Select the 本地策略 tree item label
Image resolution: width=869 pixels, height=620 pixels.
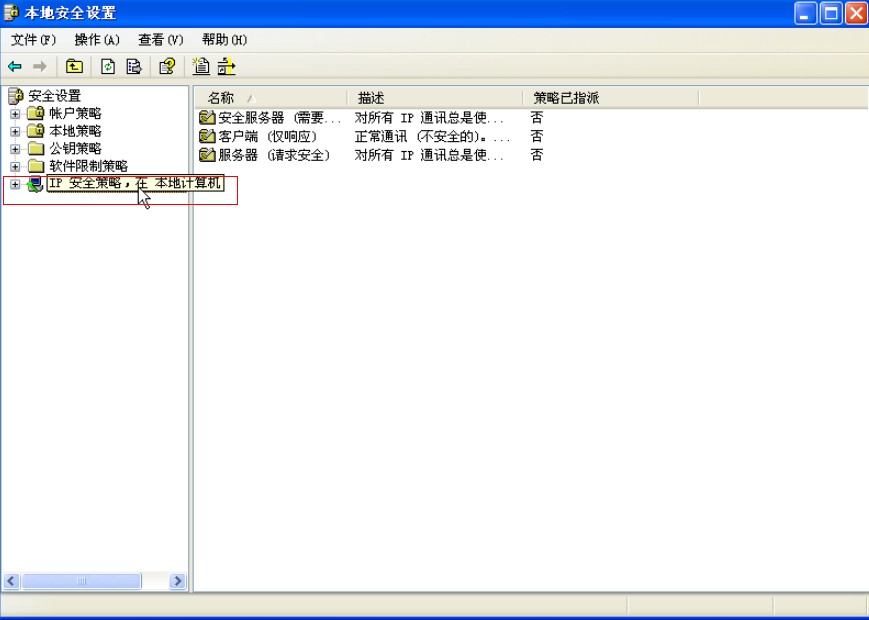pos(75,131)
